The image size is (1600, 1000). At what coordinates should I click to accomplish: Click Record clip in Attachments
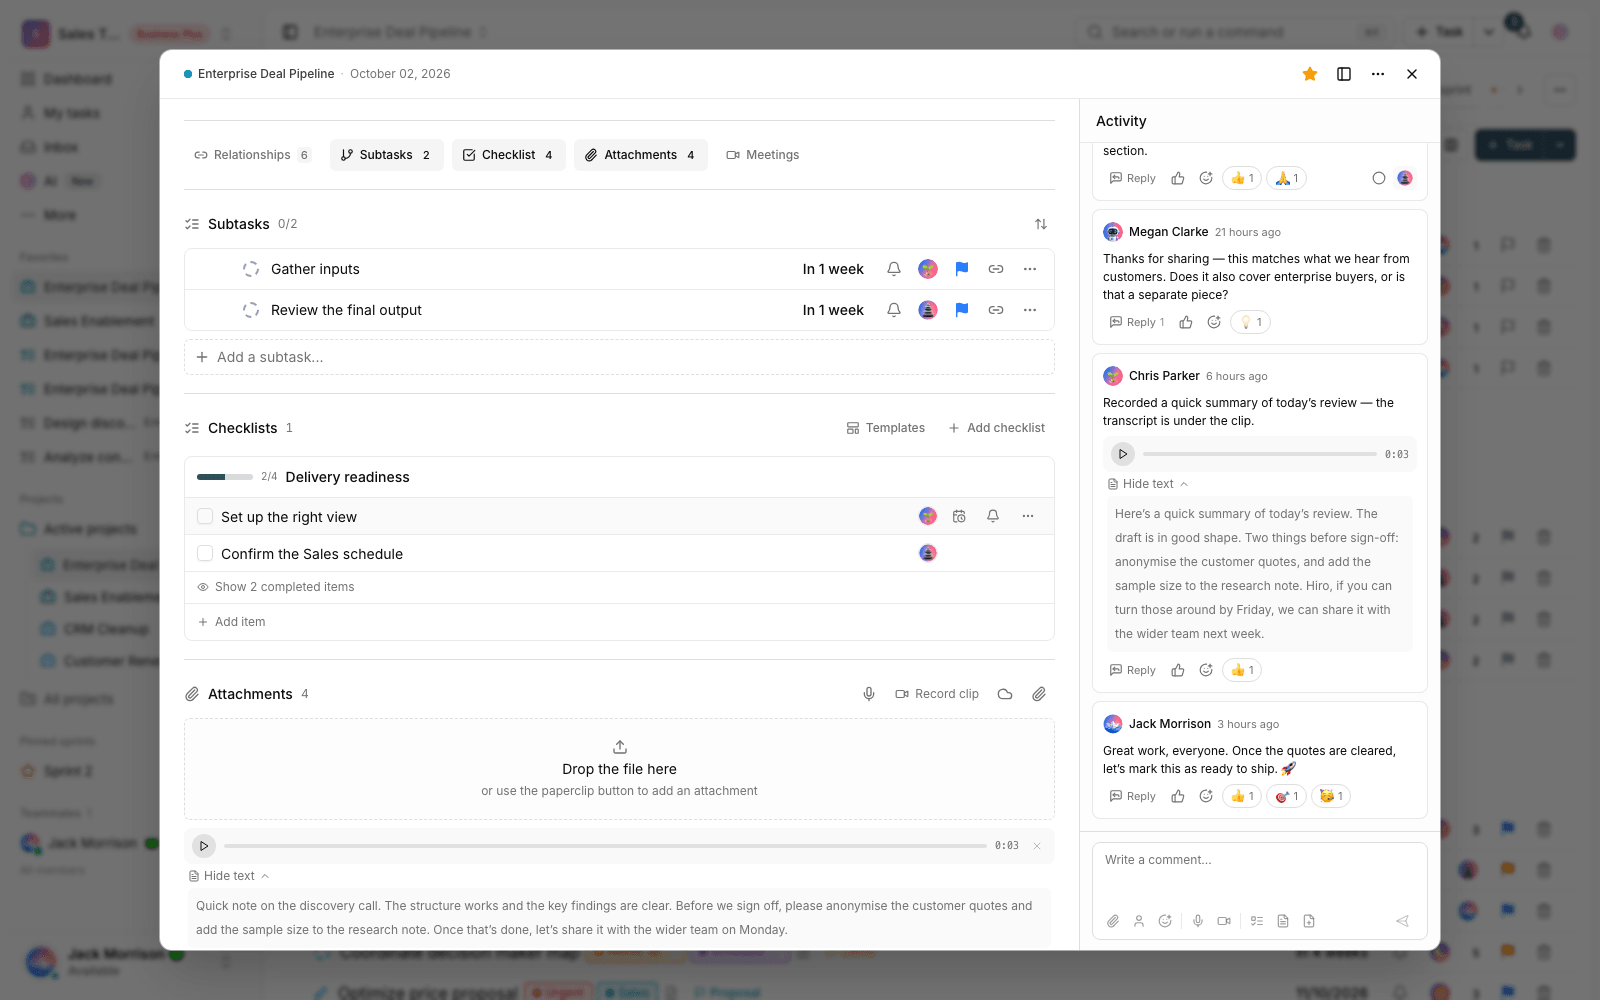[x=937, y=694]
